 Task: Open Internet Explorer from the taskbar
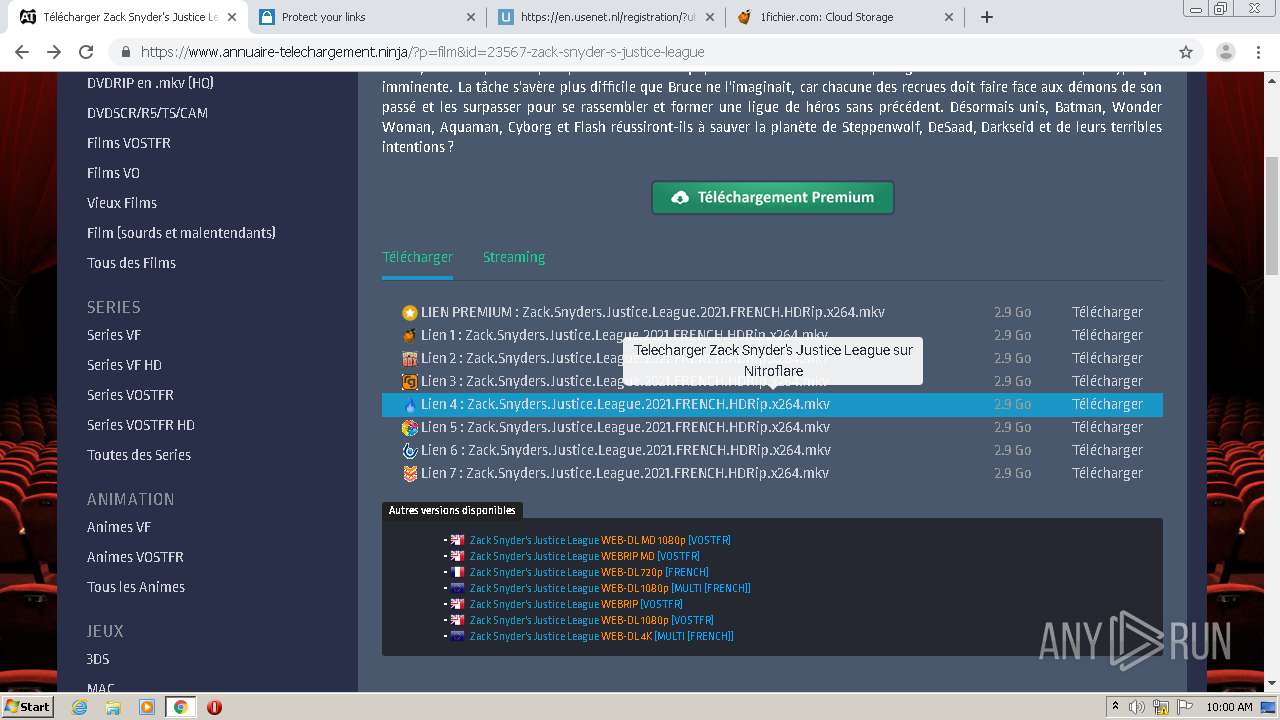pyautogui.click(x=80, y=707)
